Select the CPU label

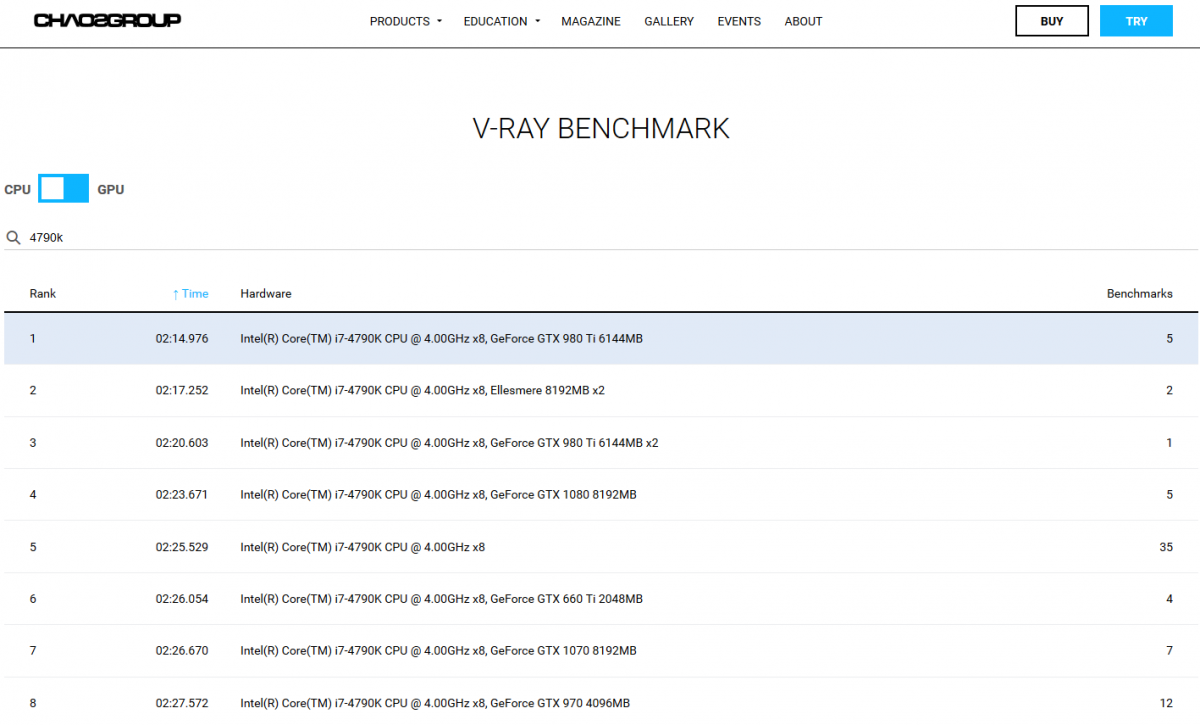click(18, 189)
